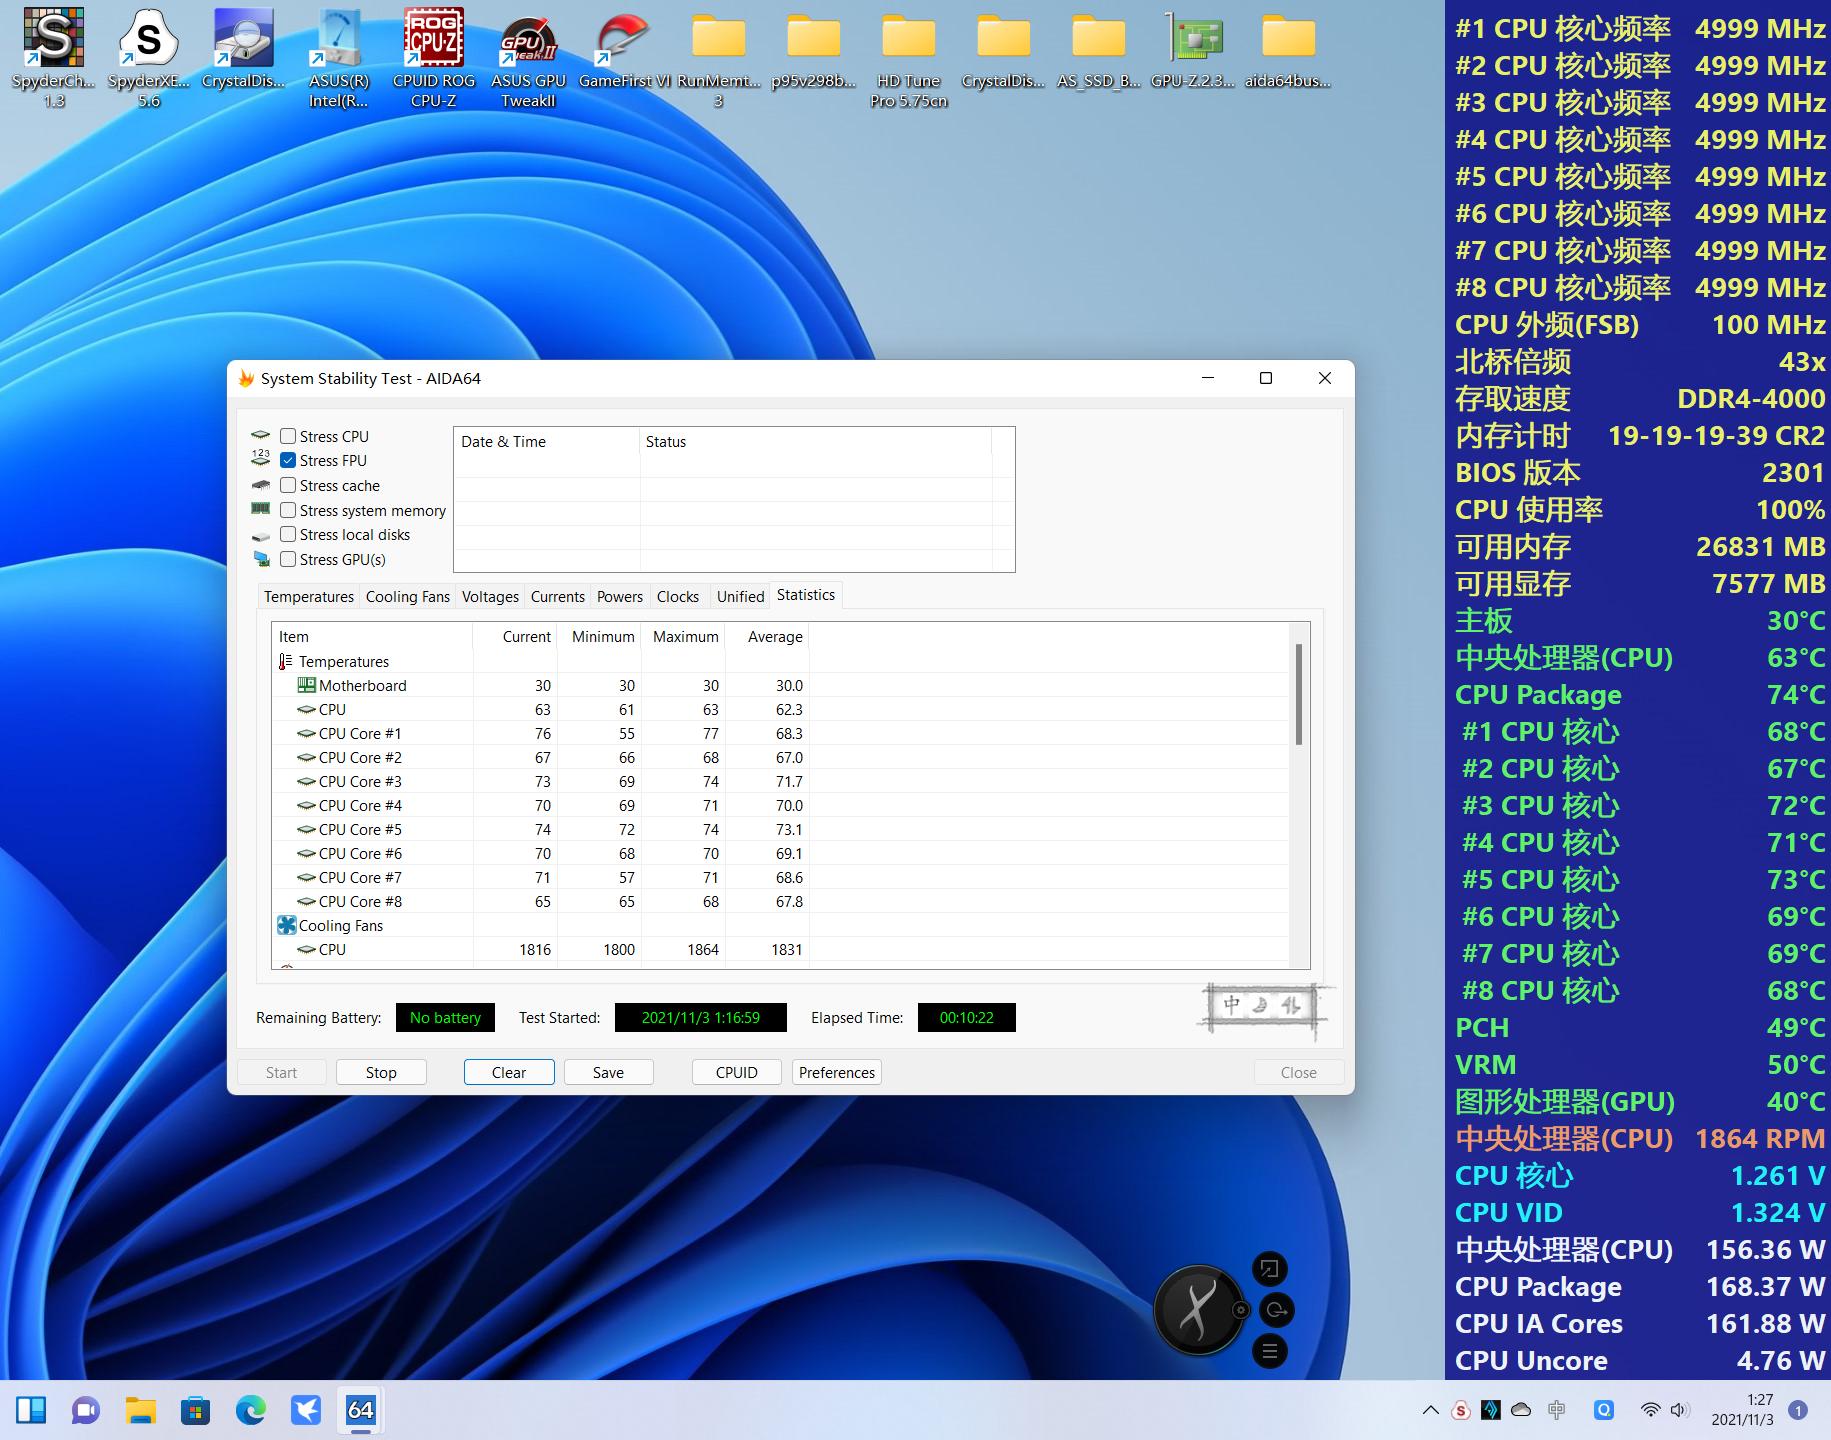Screen dimensions: 1831x1440
Task: Click the Windows Start button
Action: click(x=31, y=1410)
